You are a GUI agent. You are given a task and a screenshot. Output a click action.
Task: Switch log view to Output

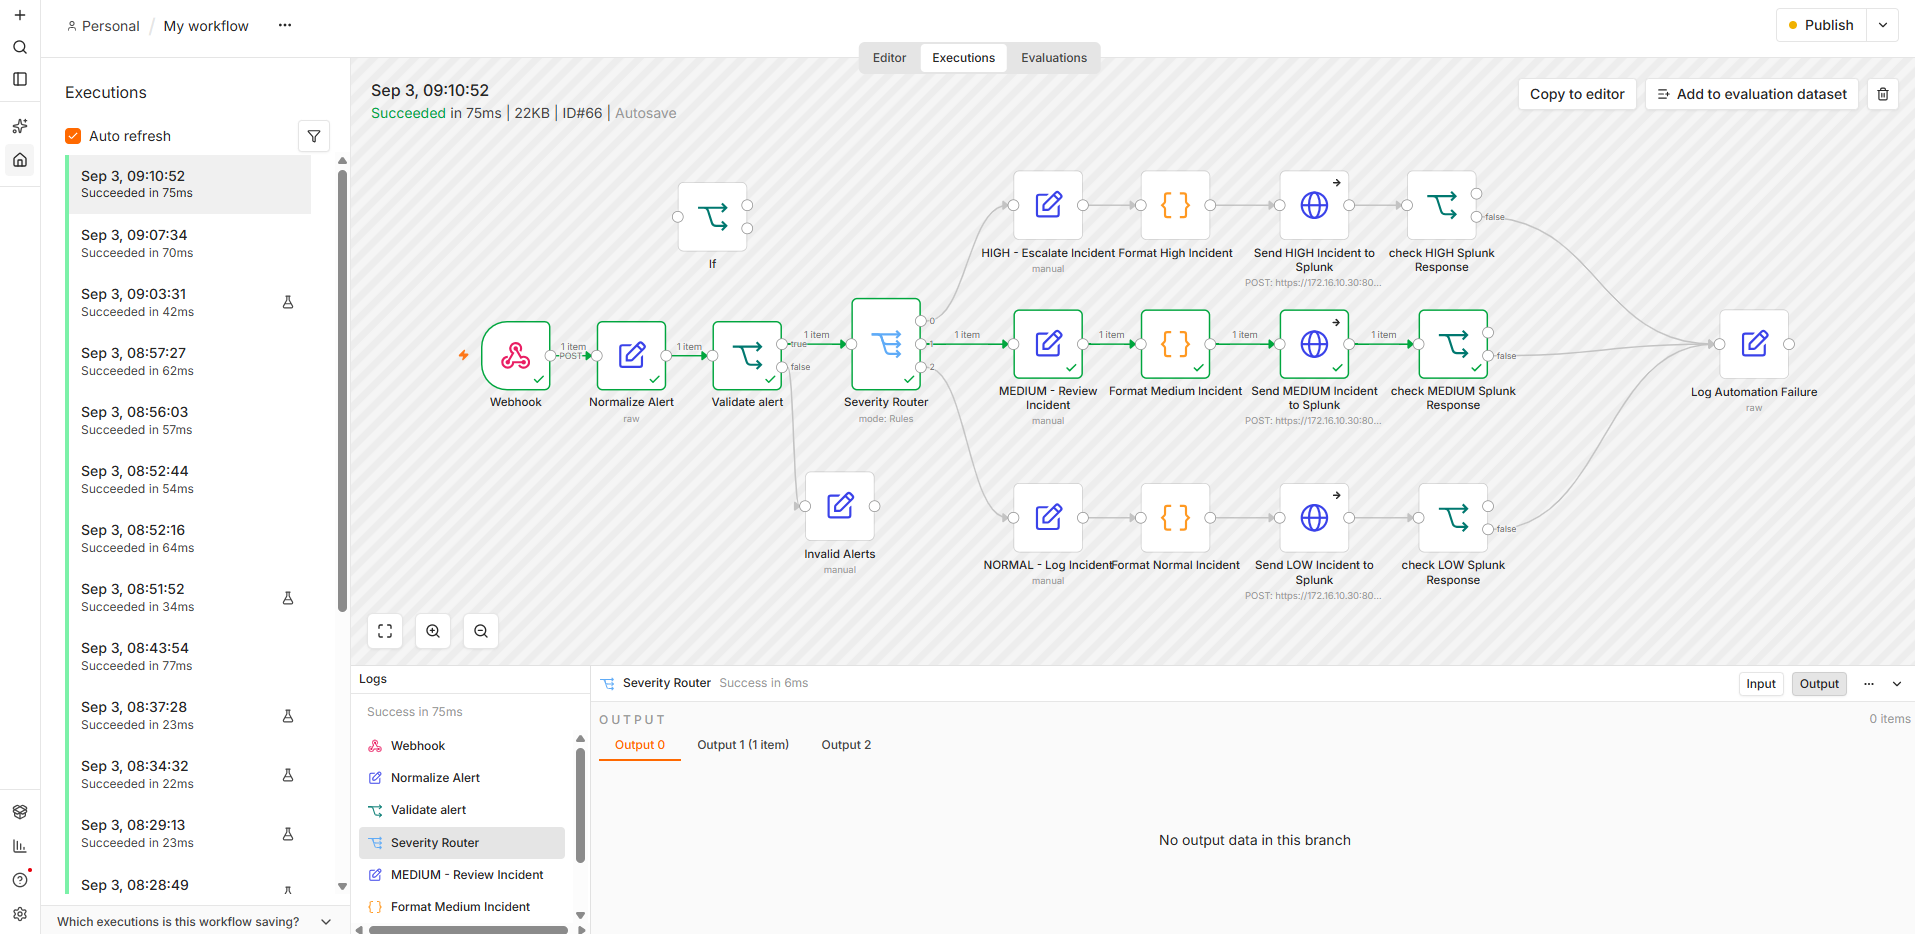(1819, 684)
